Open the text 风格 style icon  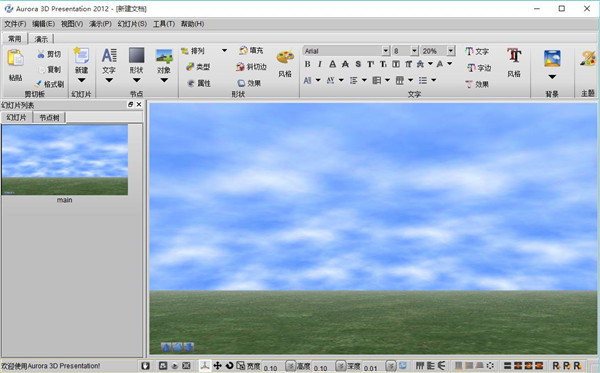coord(514,56)
